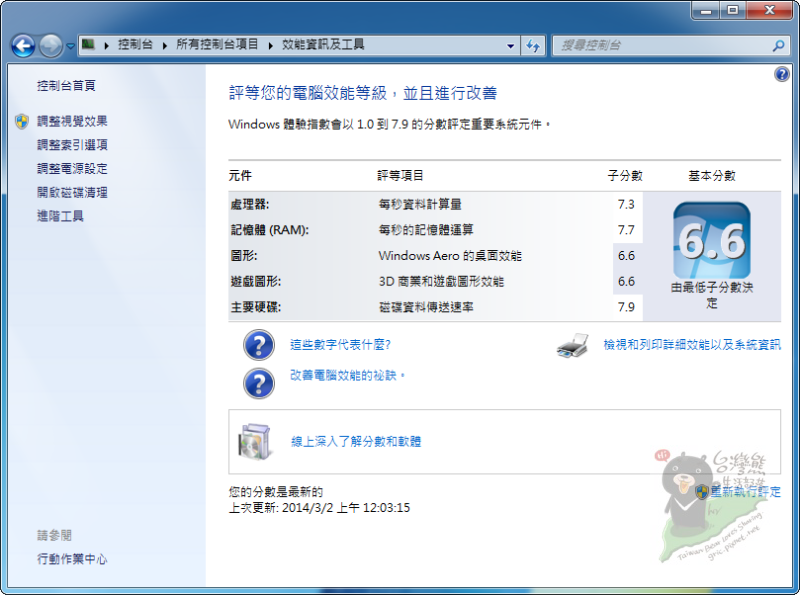Expand the arrow after 所有控制台項目
Image resolution: width=800 pixels, height=595 pixels.
coord(270,45)
